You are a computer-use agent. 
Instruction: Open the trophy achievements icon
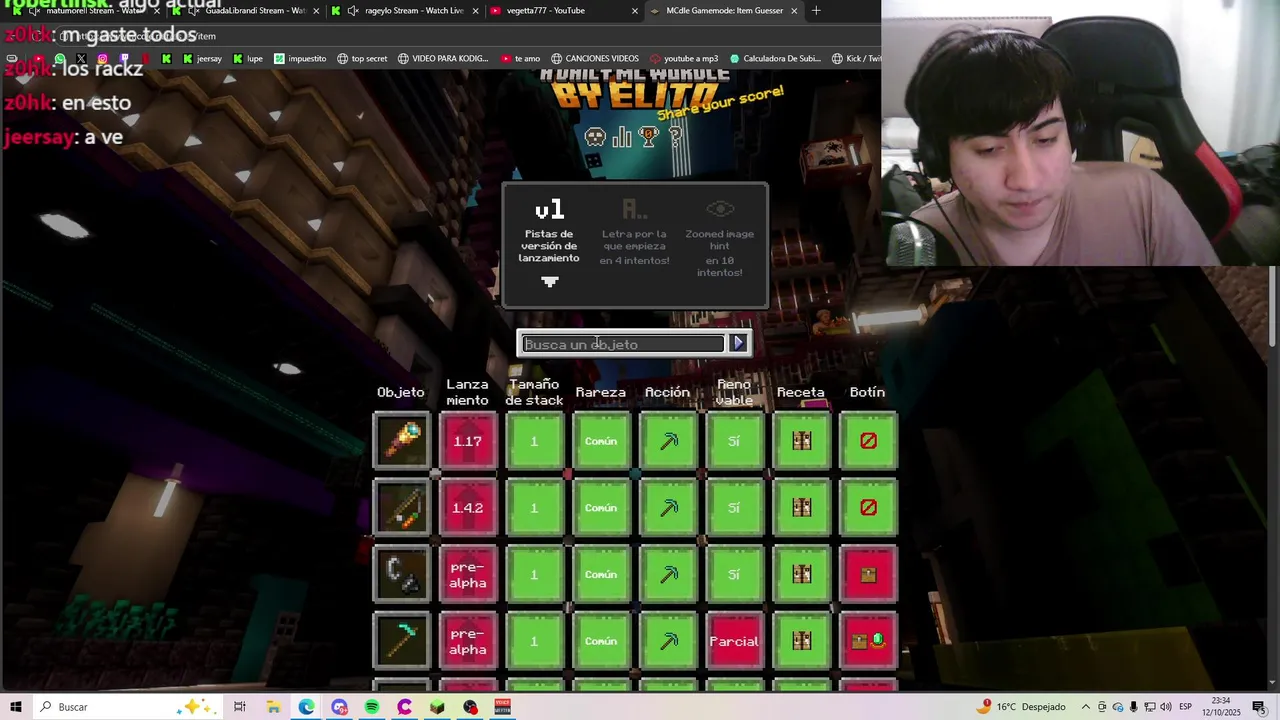649,137
